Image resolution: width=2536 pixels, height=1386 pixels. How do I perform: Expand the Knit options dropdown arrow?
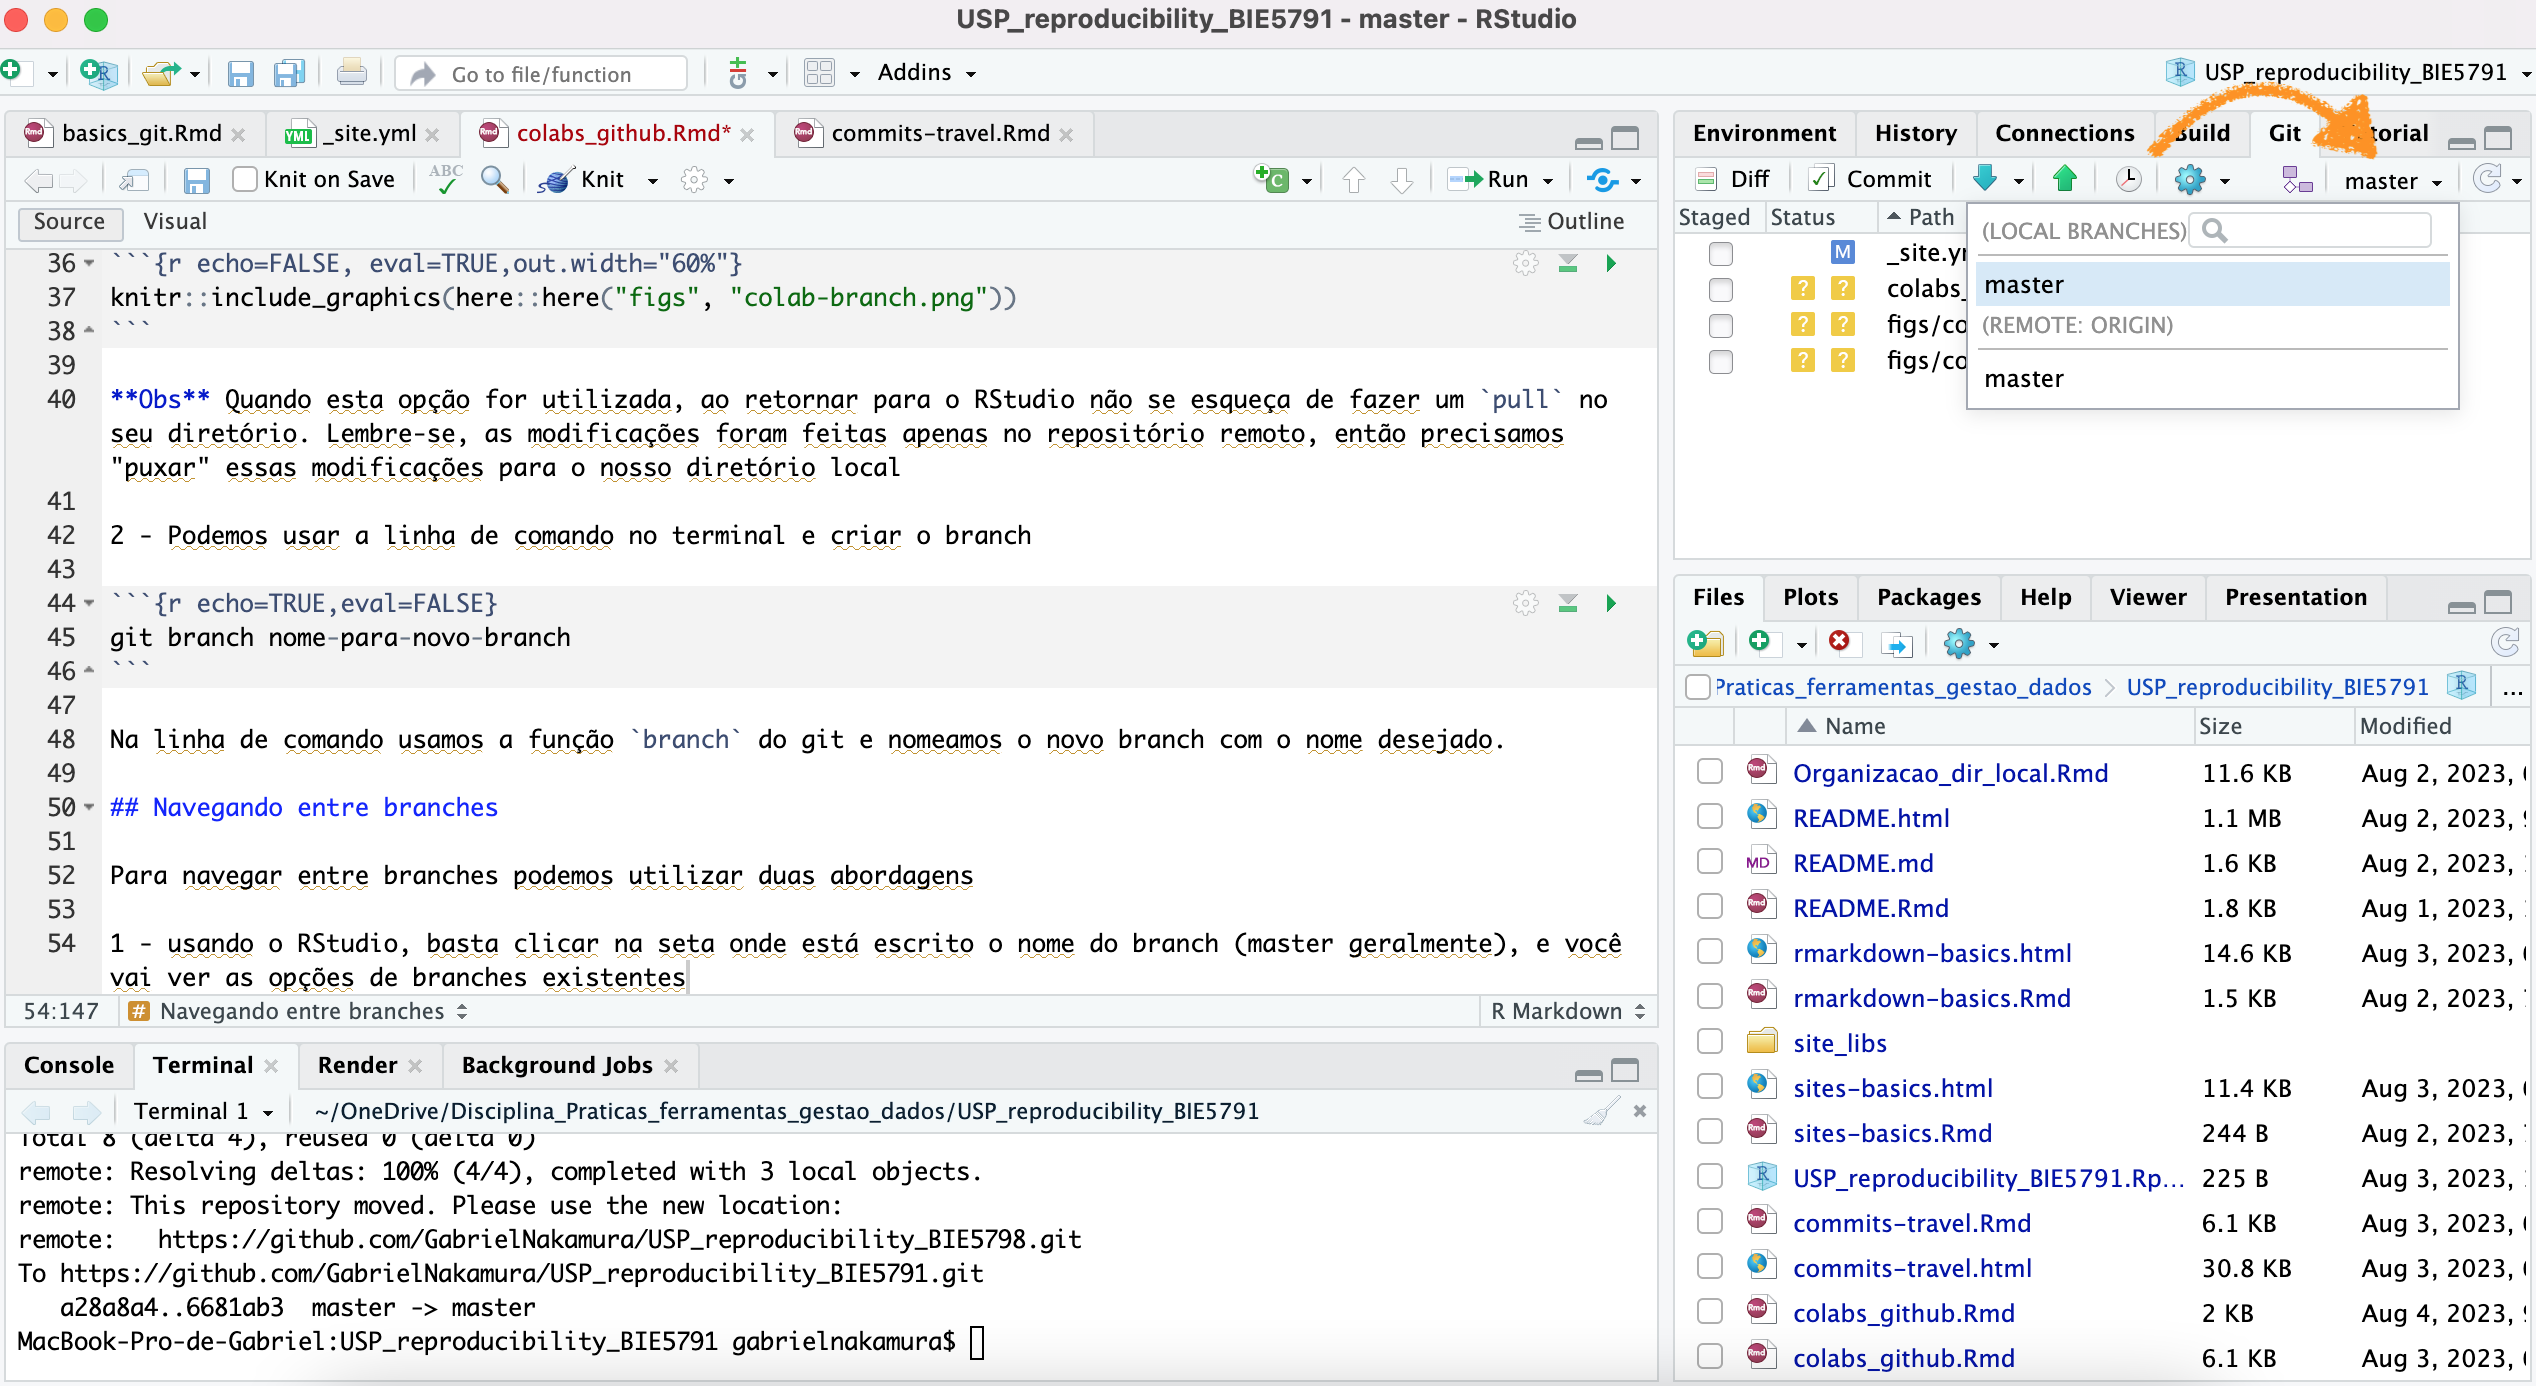[653, 181]
